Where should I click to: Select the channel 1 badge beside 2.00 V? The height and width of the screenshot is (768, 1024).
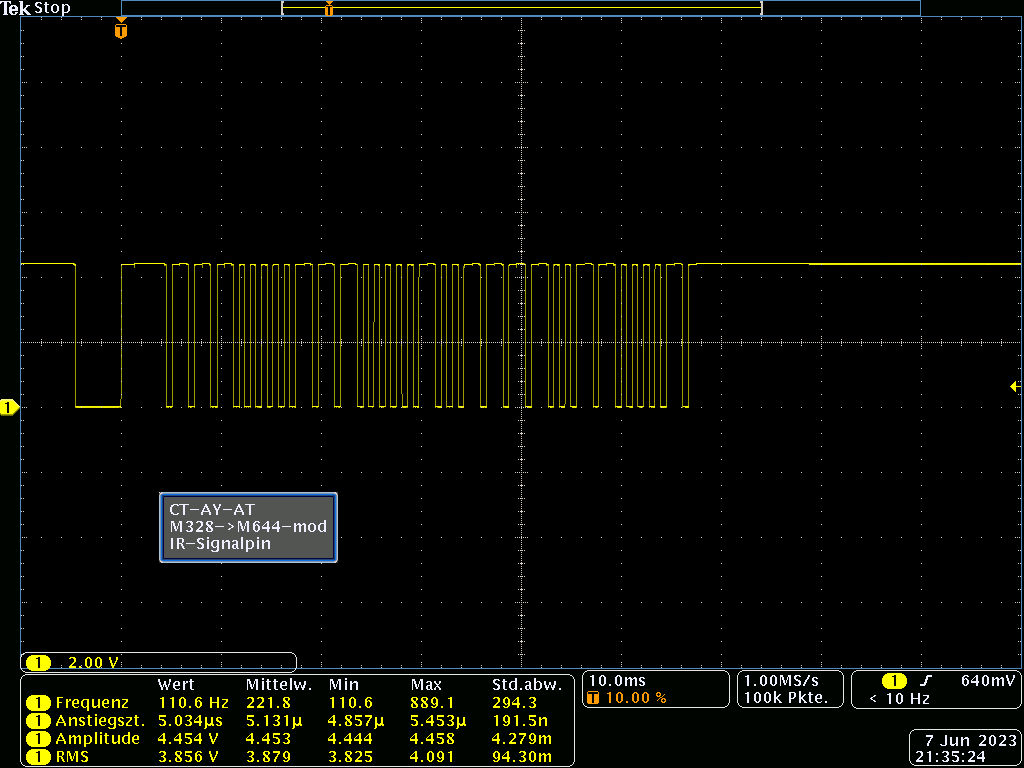[39, 662]
